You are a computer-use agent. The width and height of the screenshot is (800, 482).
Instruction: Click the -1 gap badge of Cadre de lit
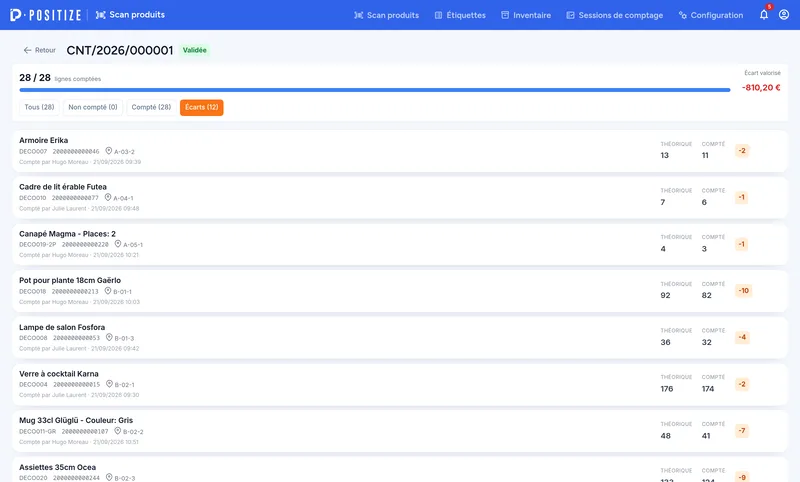tap(741, 197)
